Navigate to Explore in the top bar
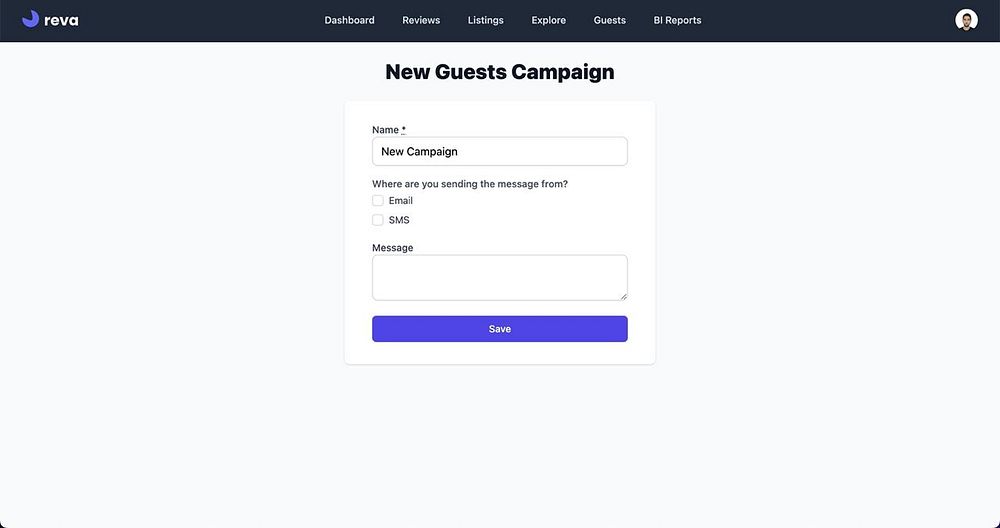 [549, 20]
